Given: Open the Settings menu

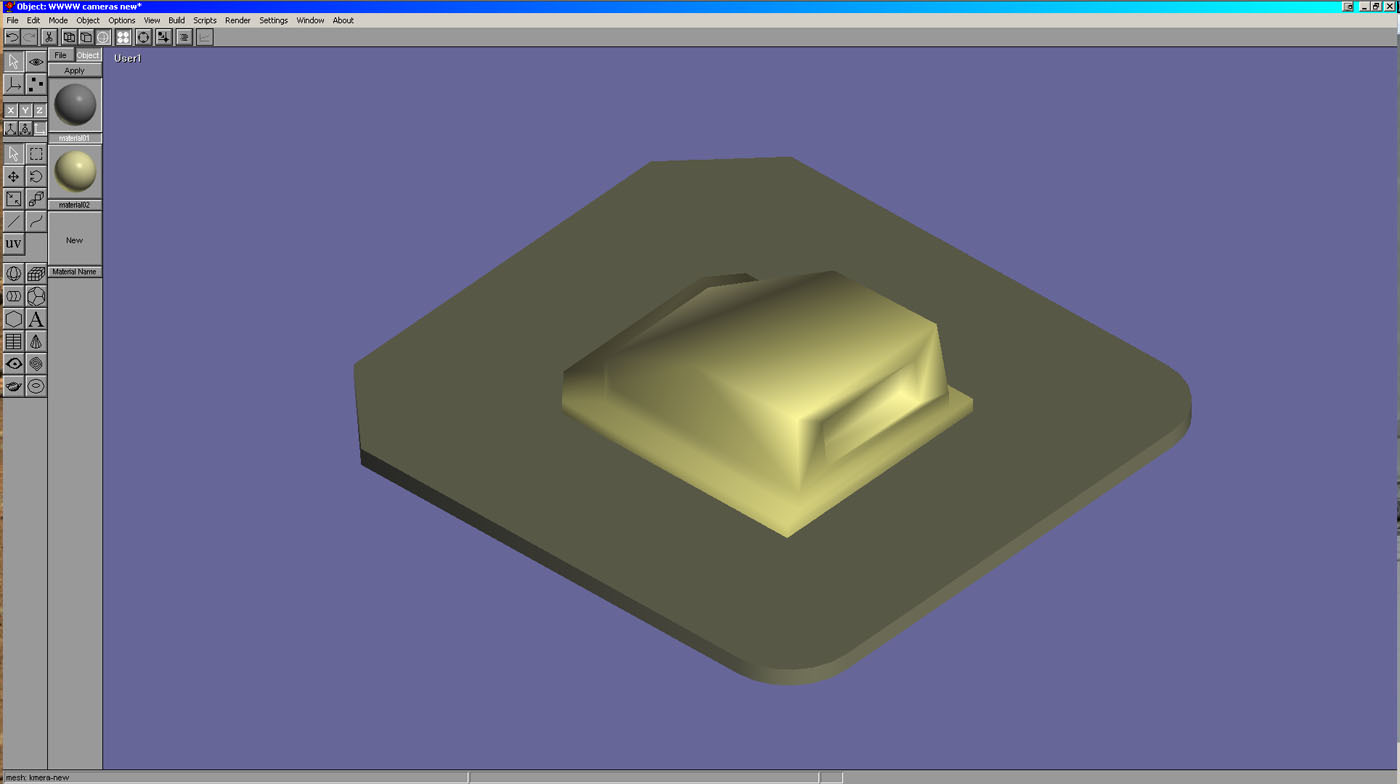Looking at the screenshot, I should [x=273, y=20].
